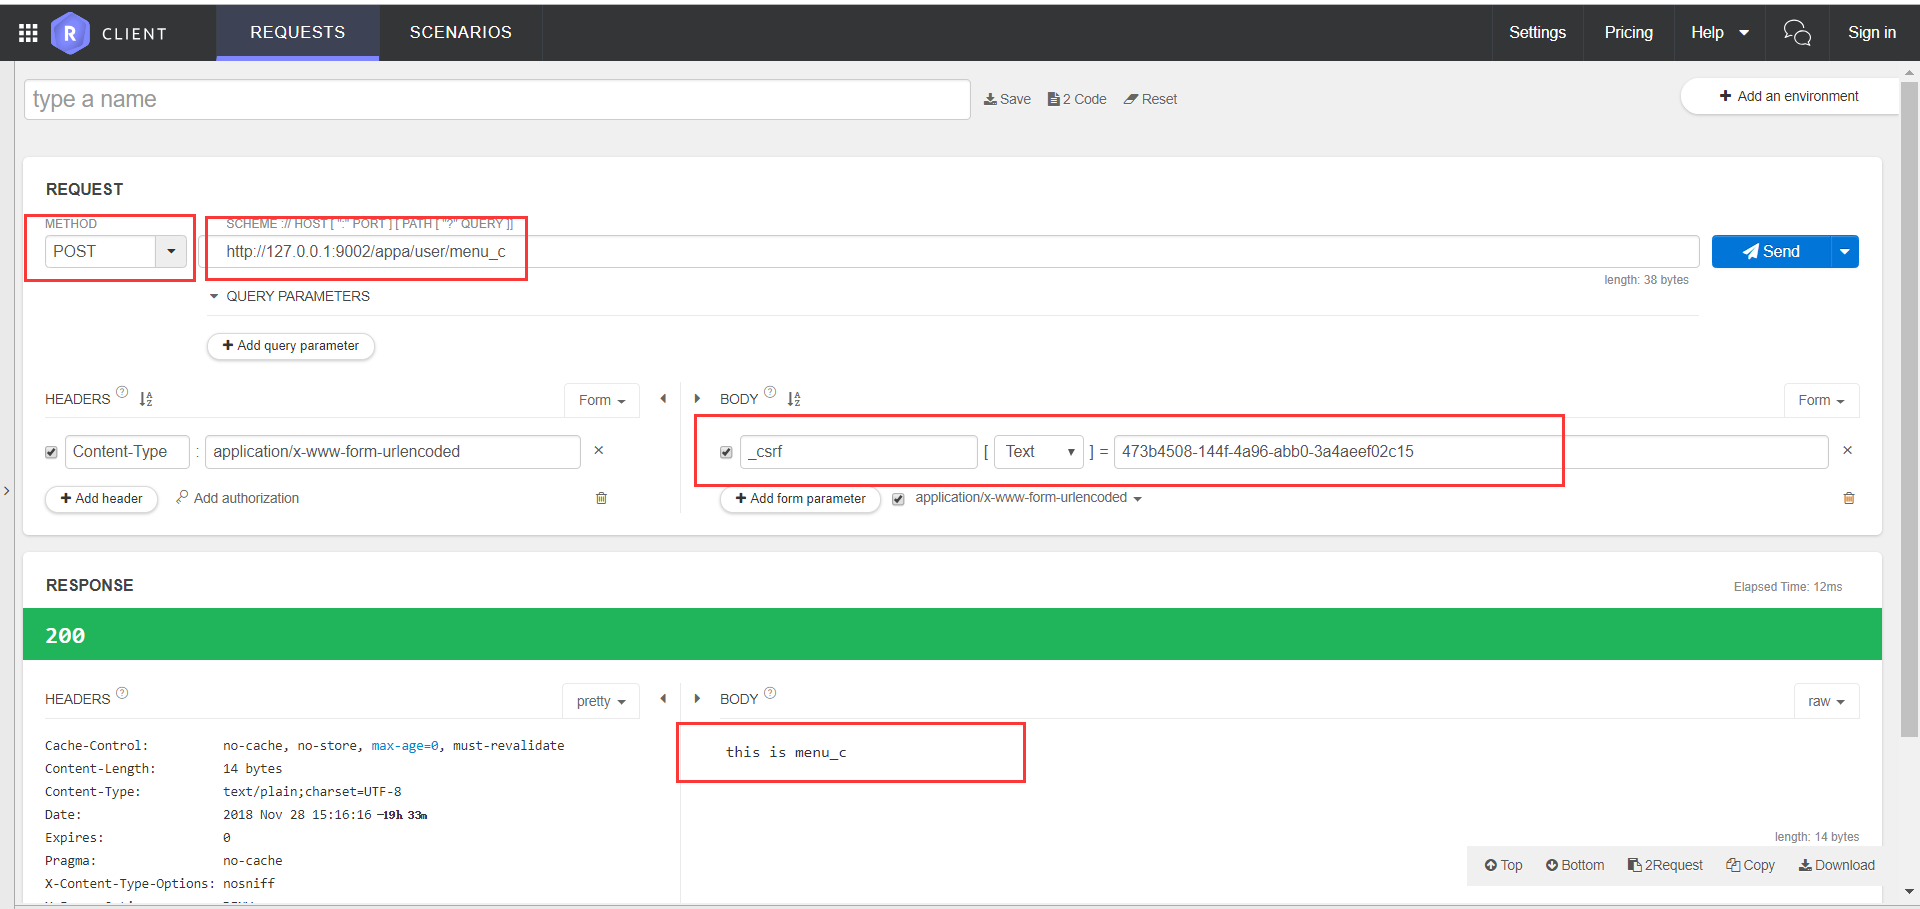The image size is (1920, 909).
Task: Copy the response body
Action: 1750,864
